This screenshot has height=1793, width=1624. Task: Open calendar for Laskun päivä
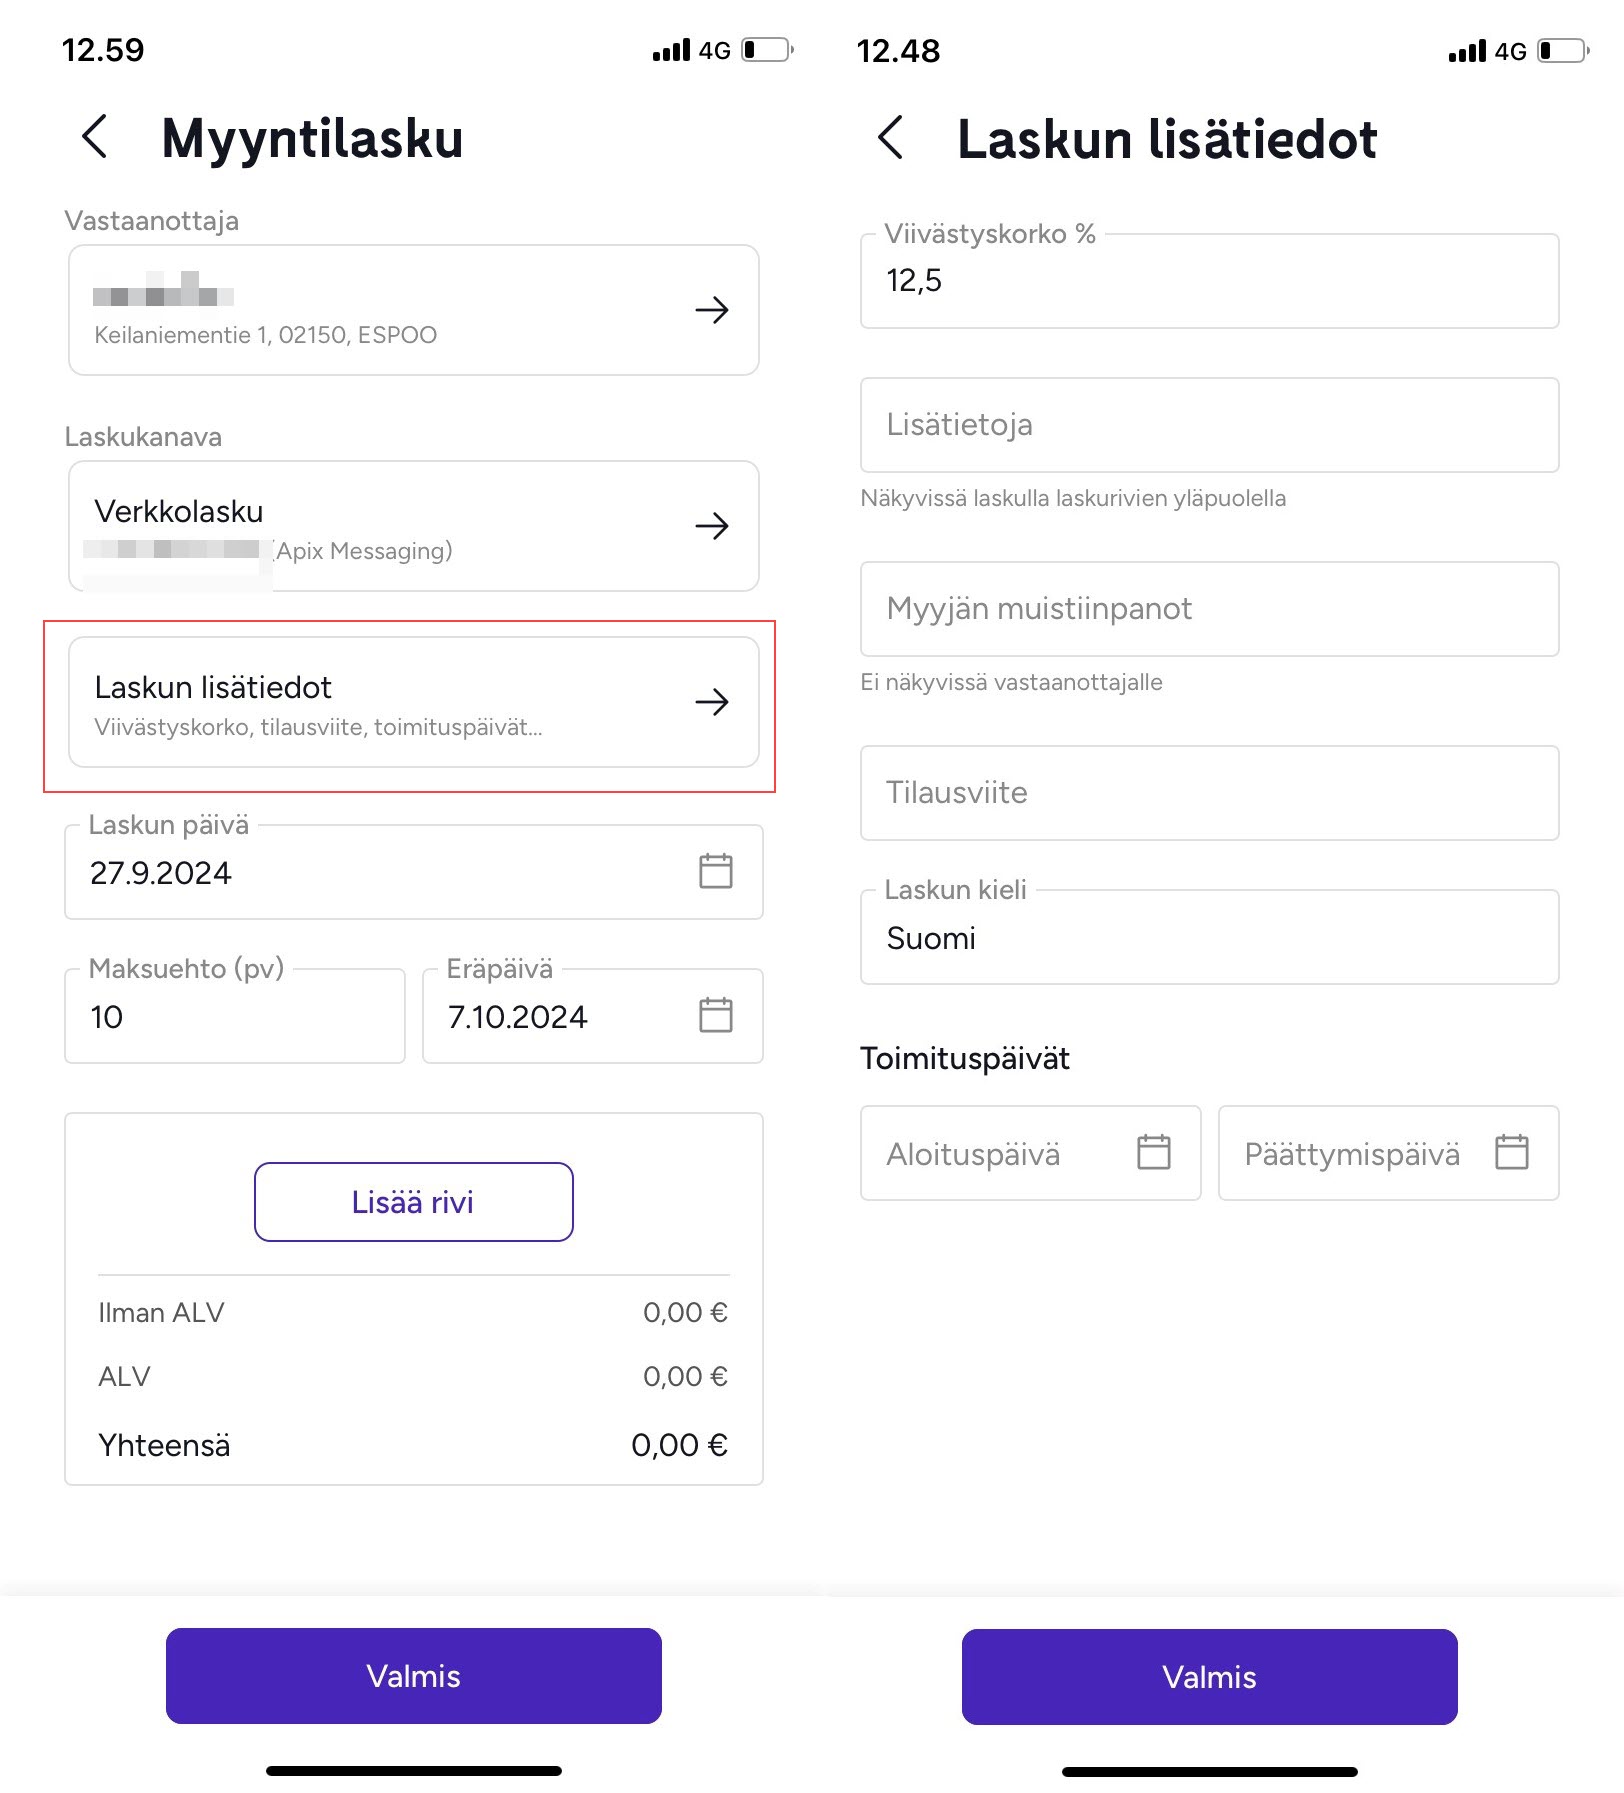pyautogui.click(x=715, y=871)
